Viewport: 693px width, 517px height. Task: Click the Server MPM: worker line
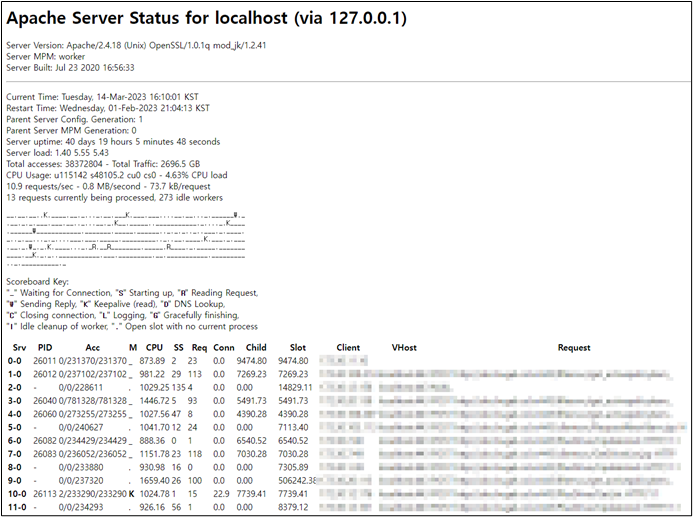point(46,57)
